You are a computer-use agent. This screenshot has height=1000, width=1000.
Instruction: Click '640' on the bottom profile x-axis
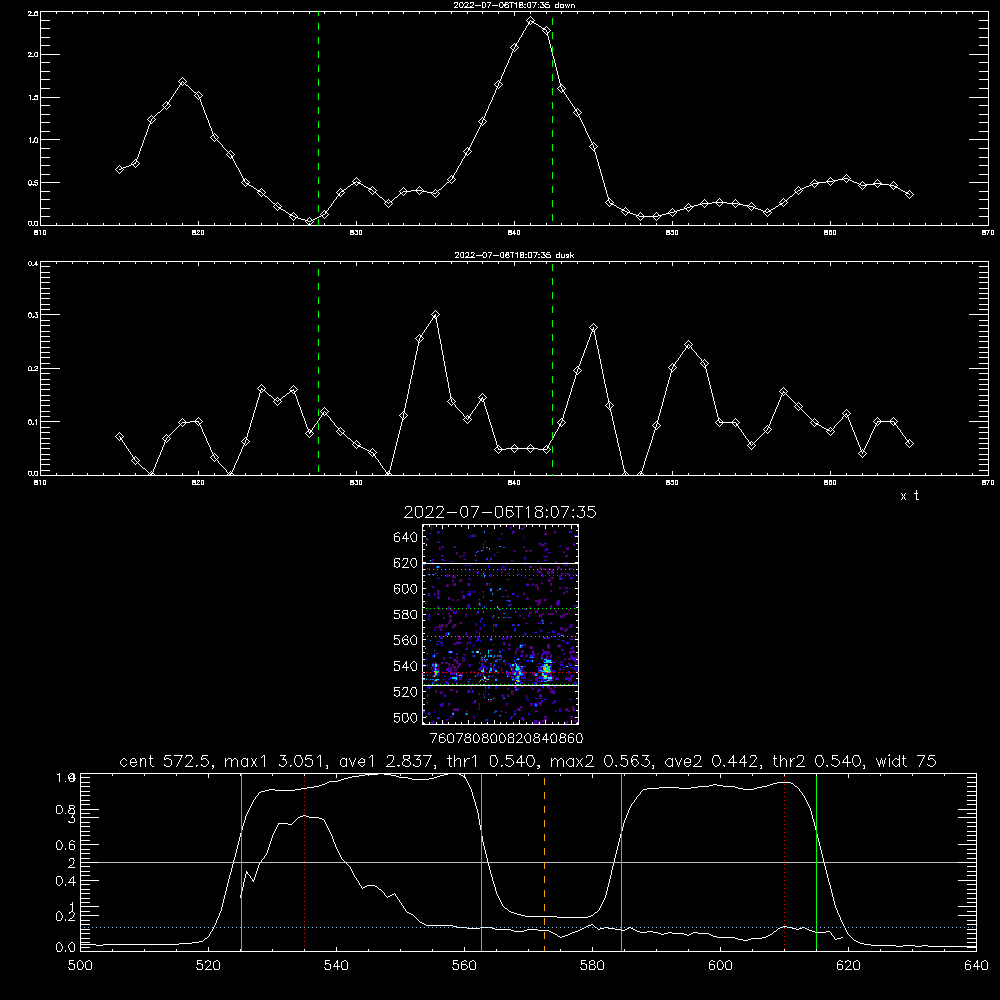coord(976,966)
